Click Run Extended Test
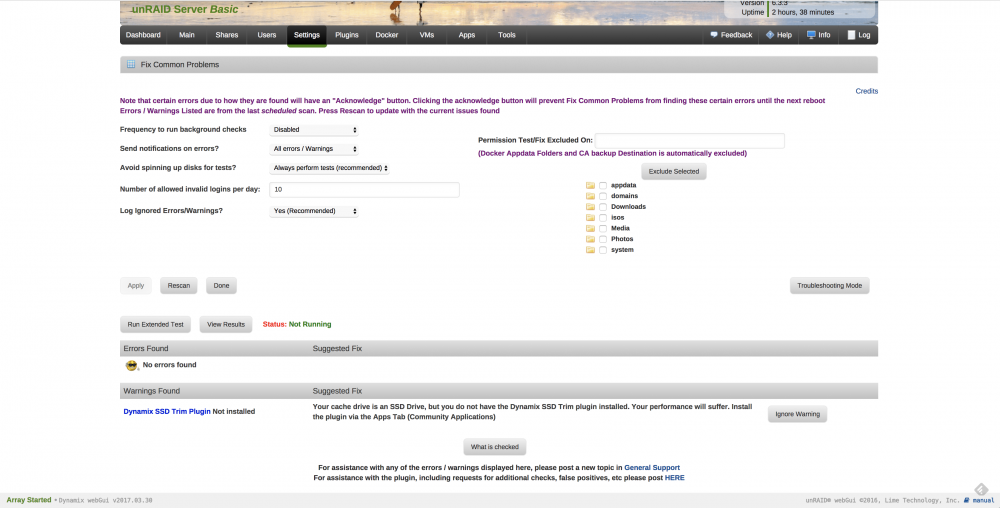1000x508 pixels. tap(155, 324)
